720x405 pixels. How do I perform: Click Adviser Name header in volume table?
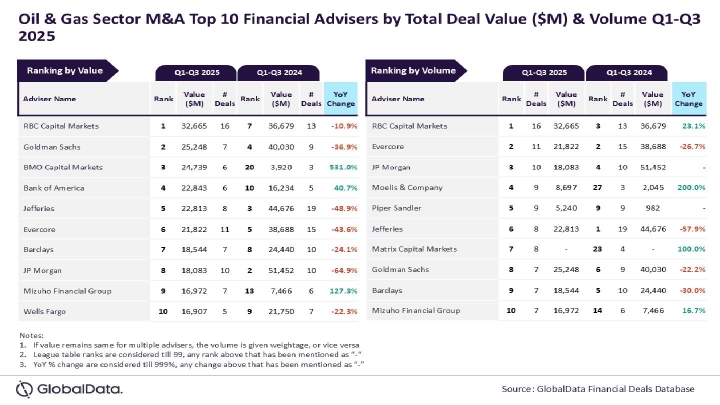(x=400, y=100)
